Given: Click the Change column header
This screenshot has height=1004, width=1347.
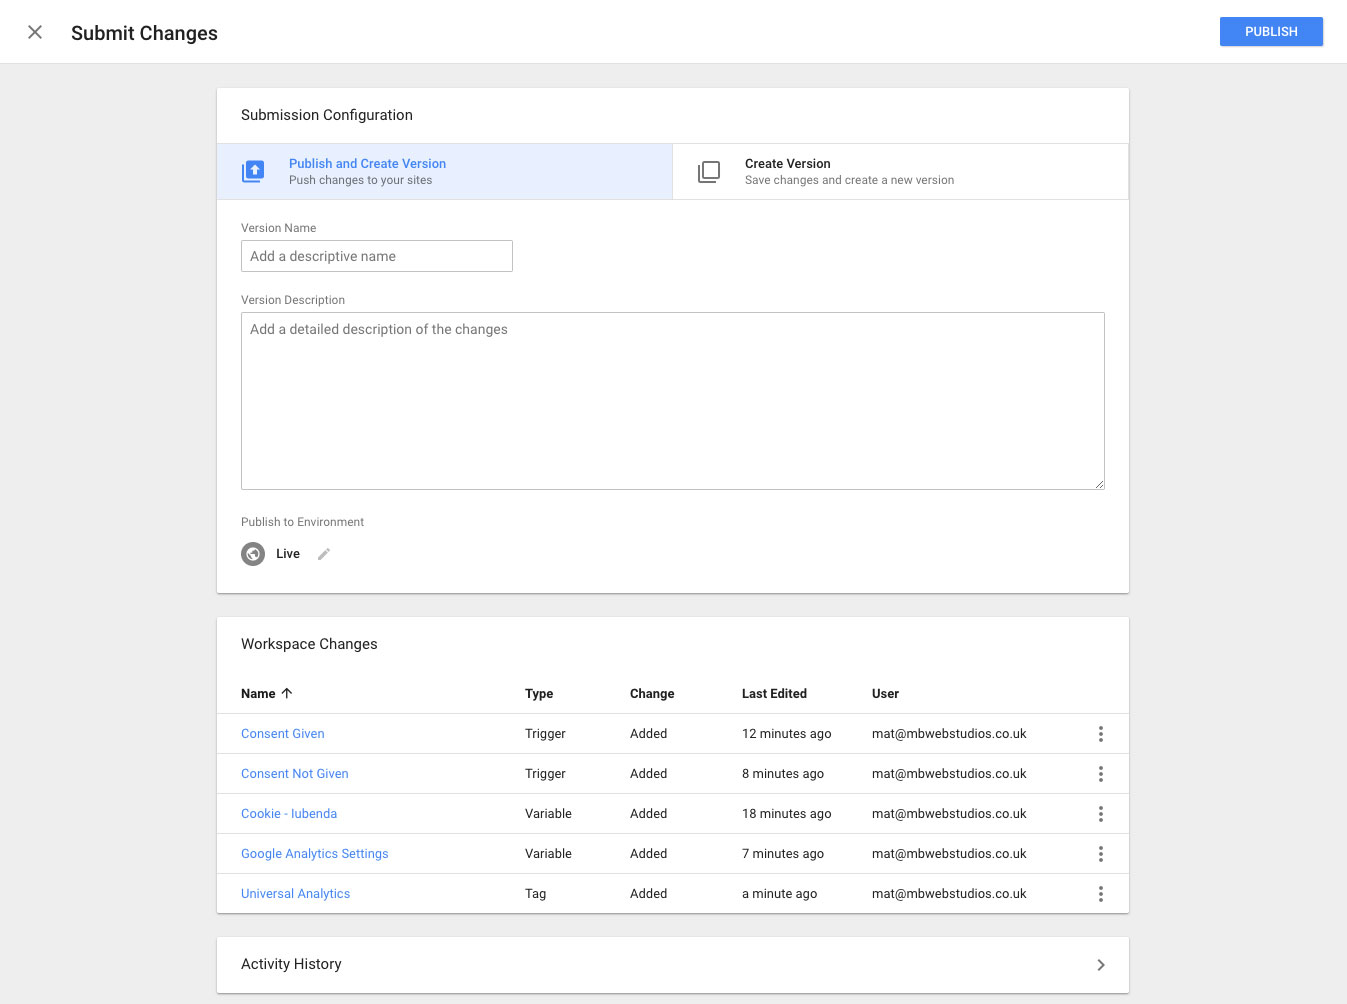Looking at the screenshot, I should 652,693.
